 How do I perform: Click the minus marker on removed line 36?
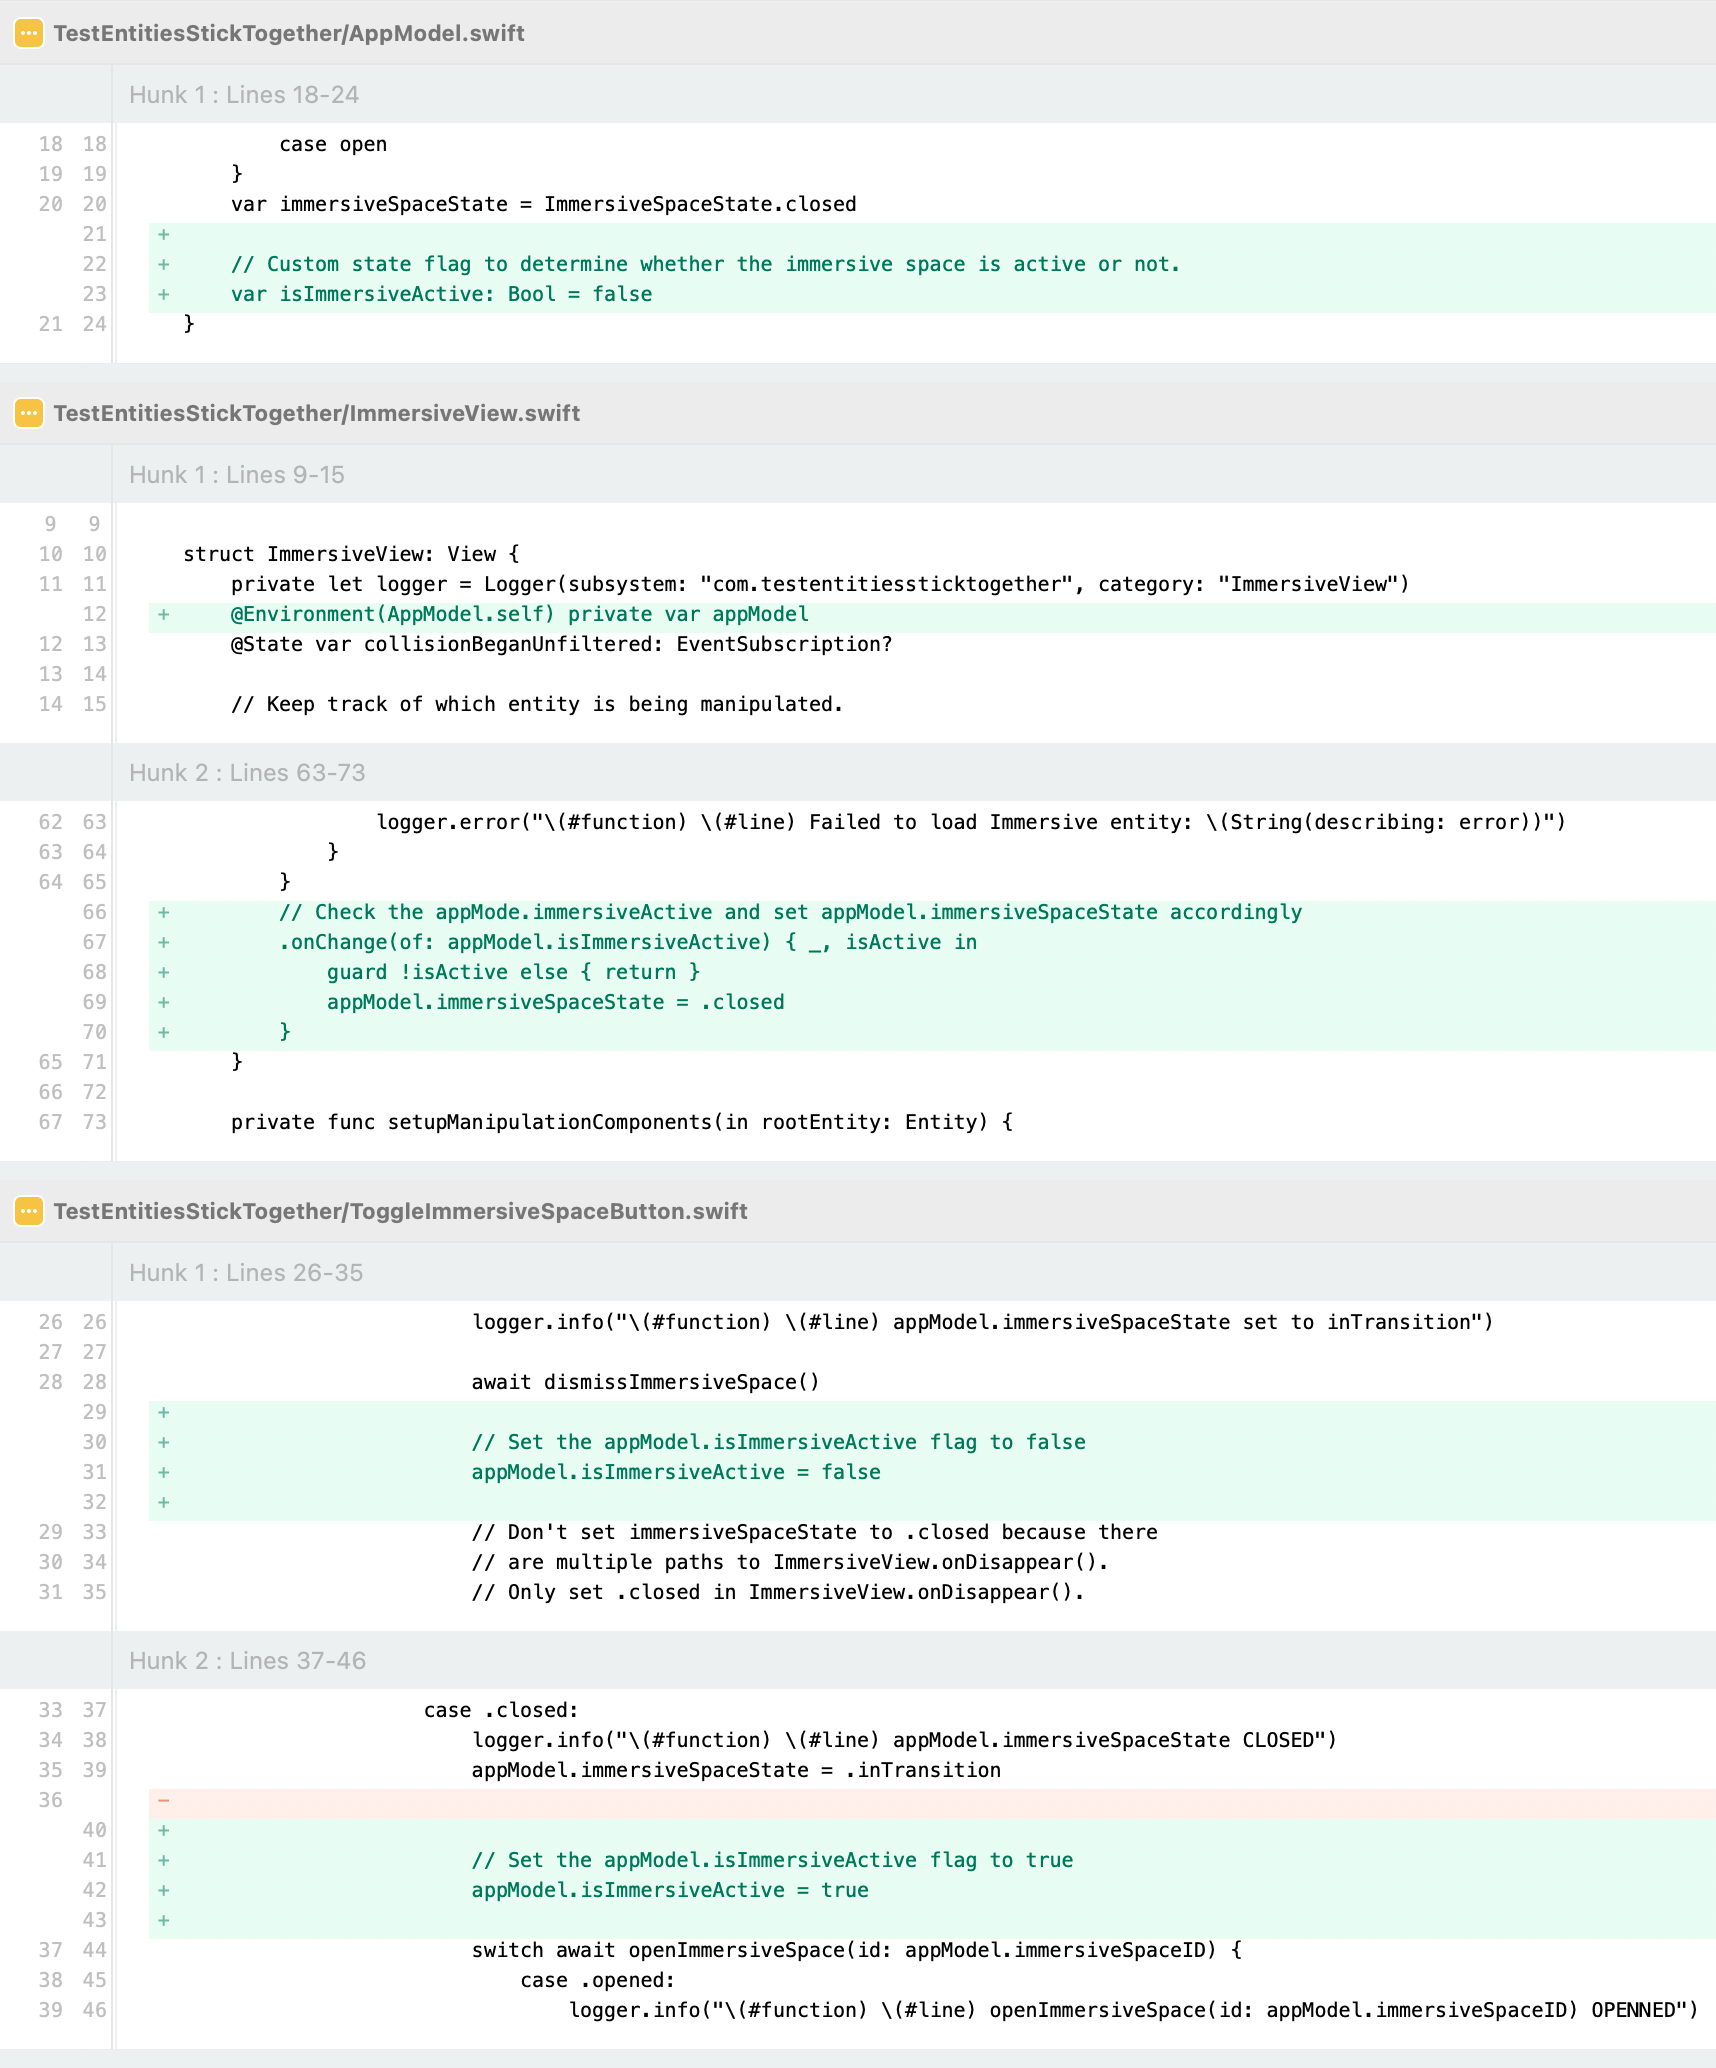click(x=163, y=1800)
